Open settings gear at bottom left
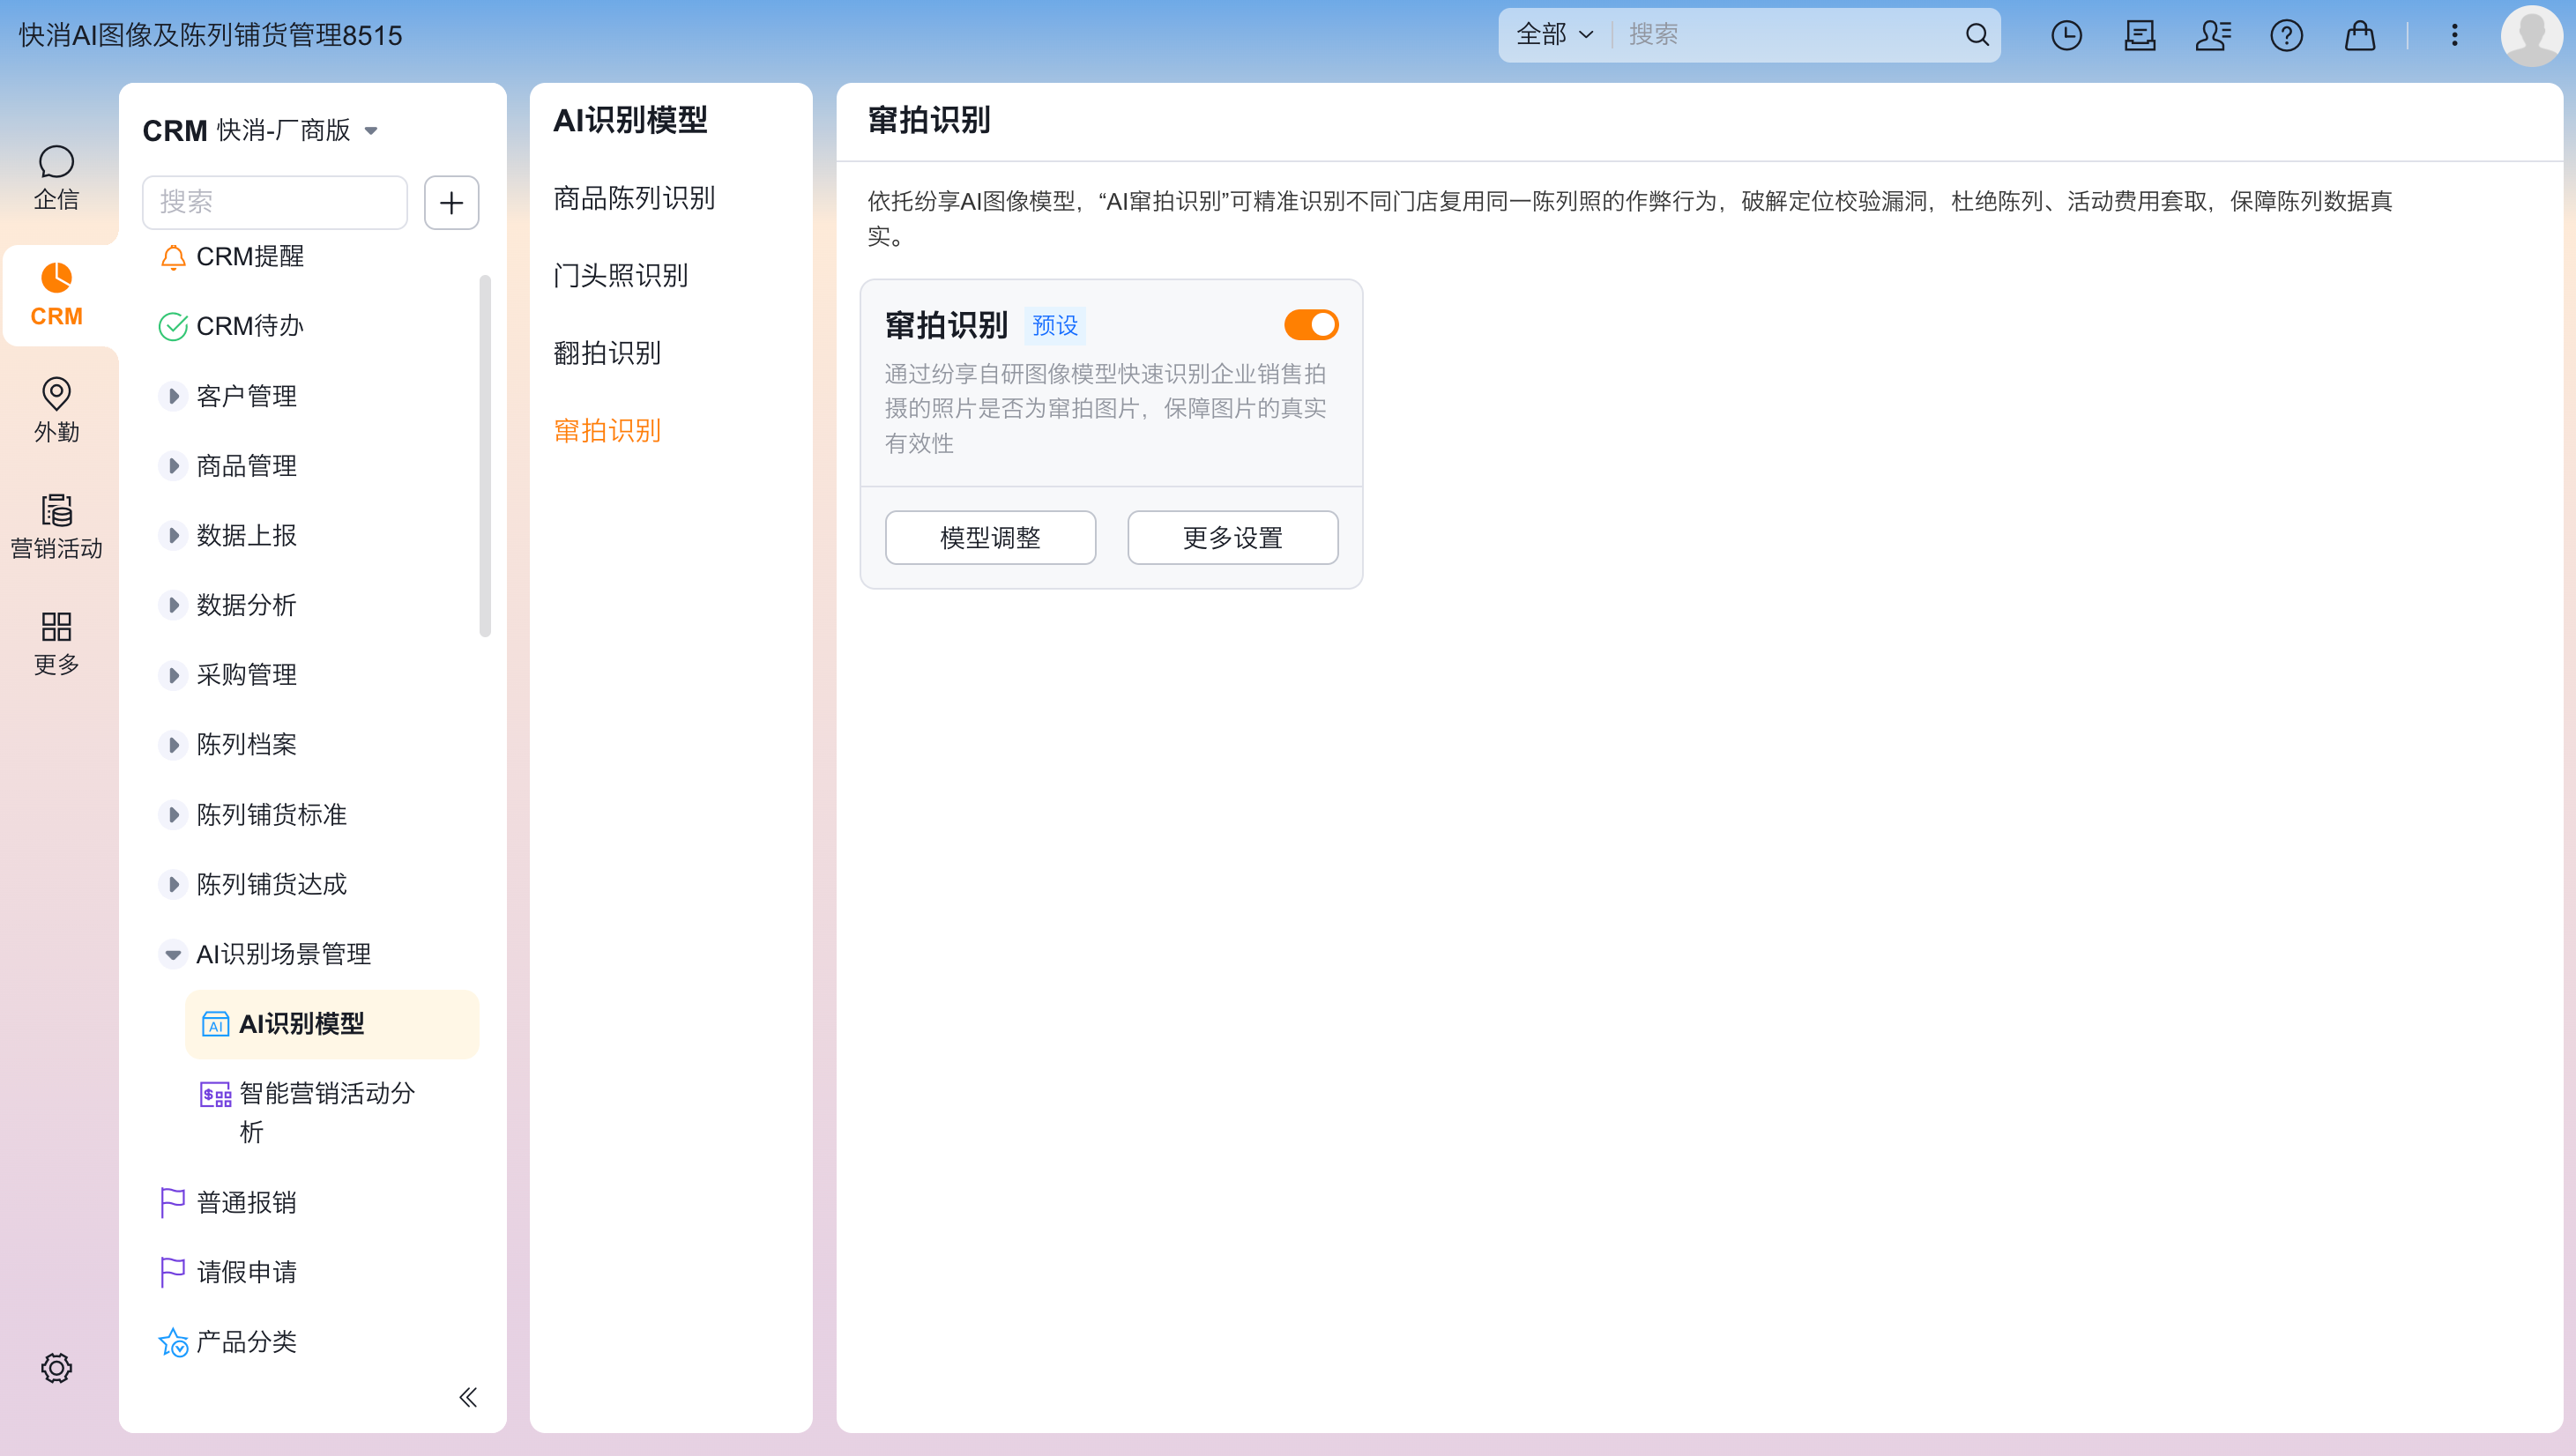Screen dimensions: 2576x1456 [56, 1367]
